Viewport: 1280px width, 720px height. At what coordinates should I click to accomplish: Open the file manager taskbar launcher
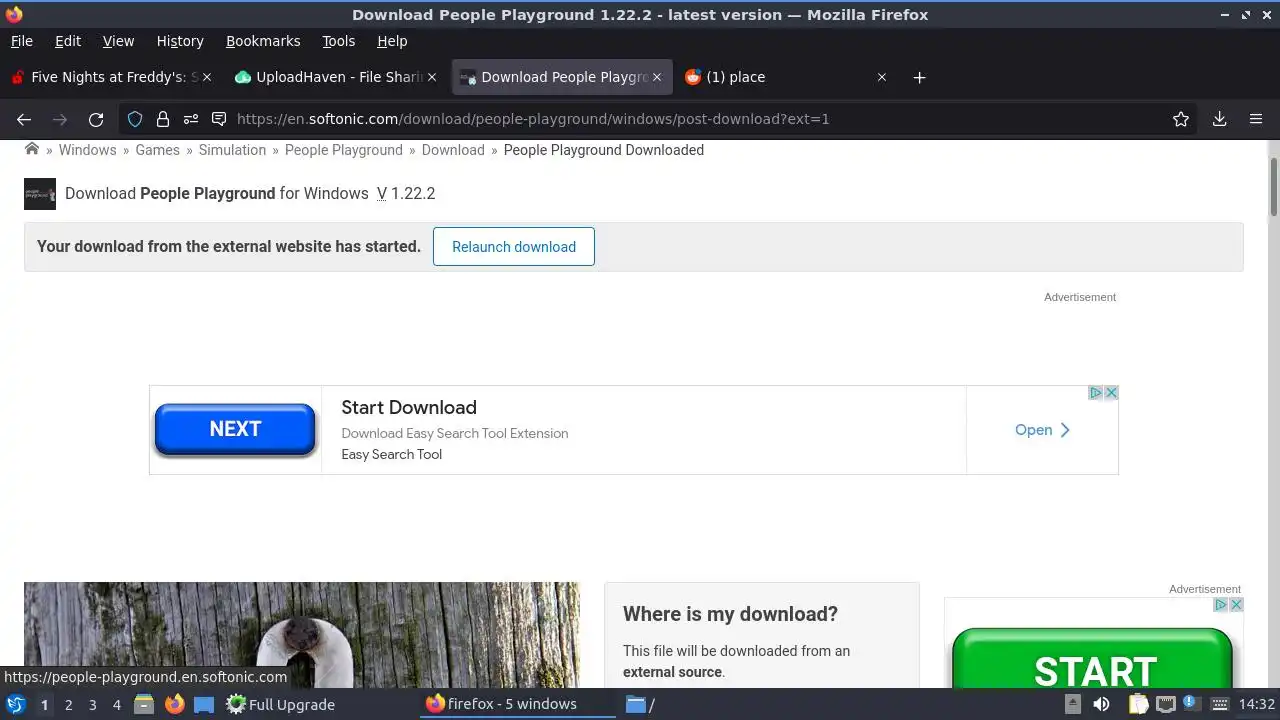[143, 704]
